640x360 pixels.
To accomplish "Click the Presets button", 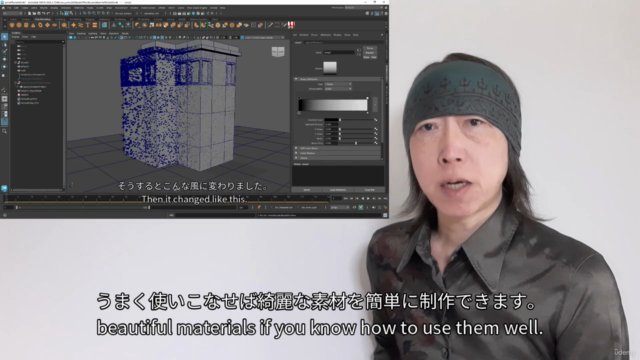I will pos(370,53).
